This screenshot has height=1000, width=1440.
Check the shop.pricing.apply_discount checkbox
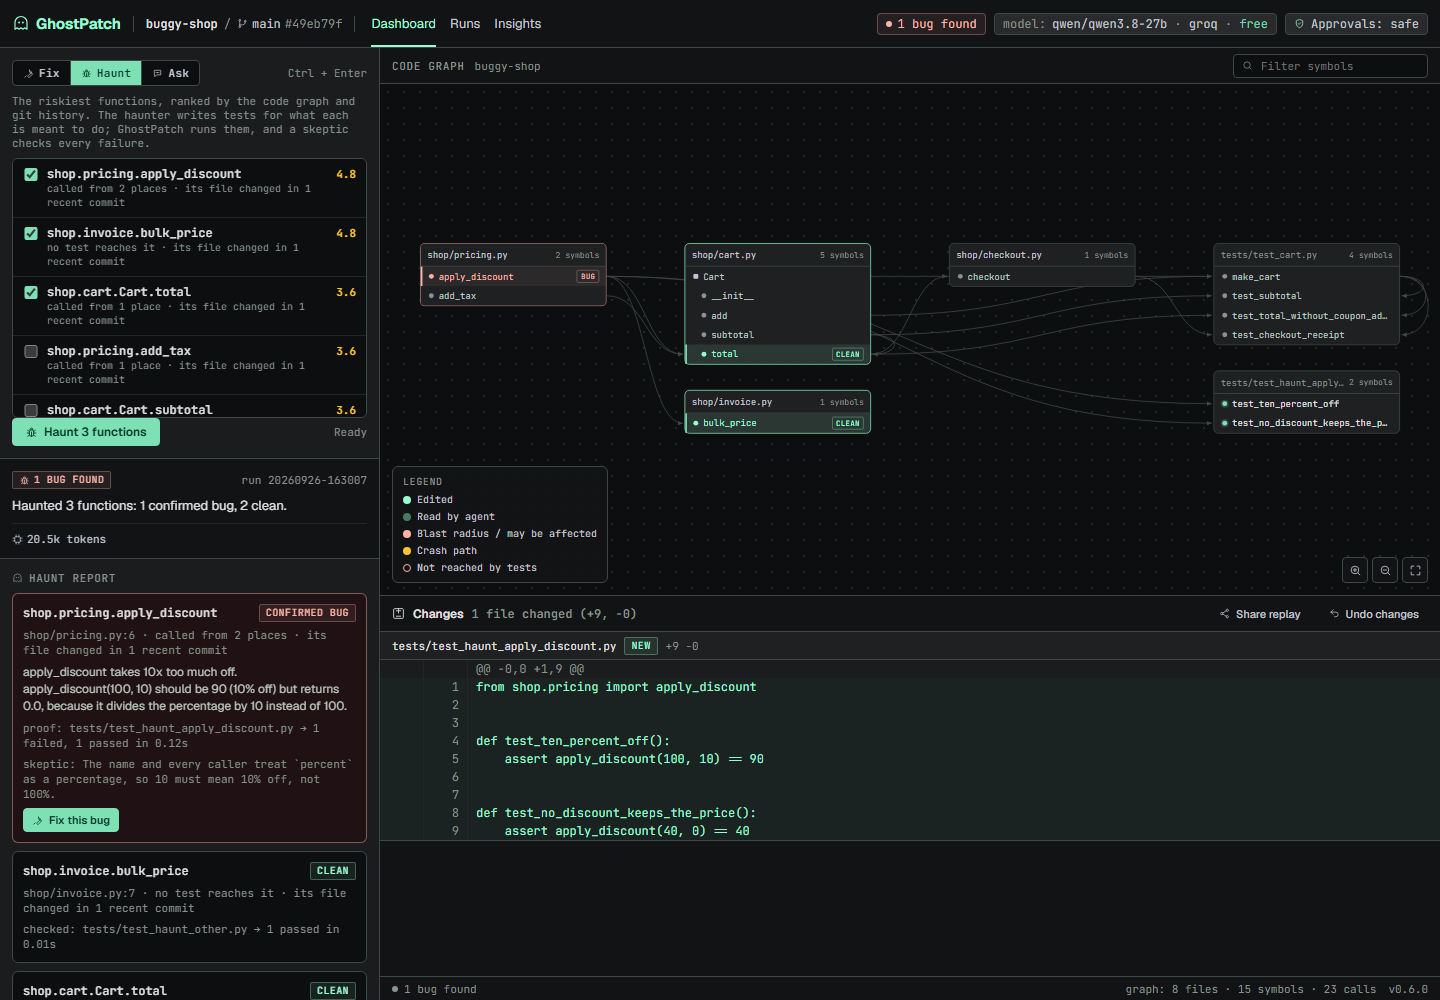click(x=31, y=174)
